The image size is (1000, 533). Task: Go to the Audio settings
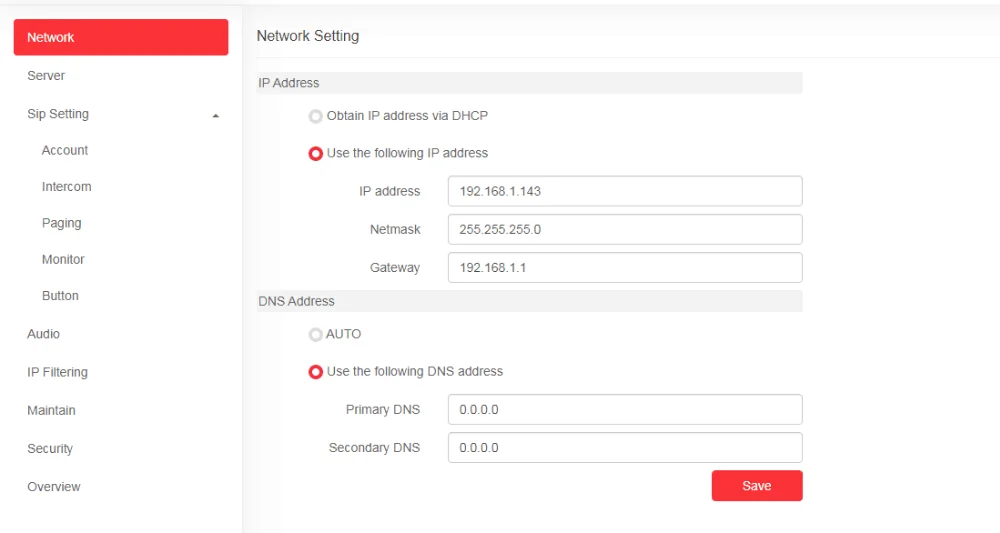point(43,333)
